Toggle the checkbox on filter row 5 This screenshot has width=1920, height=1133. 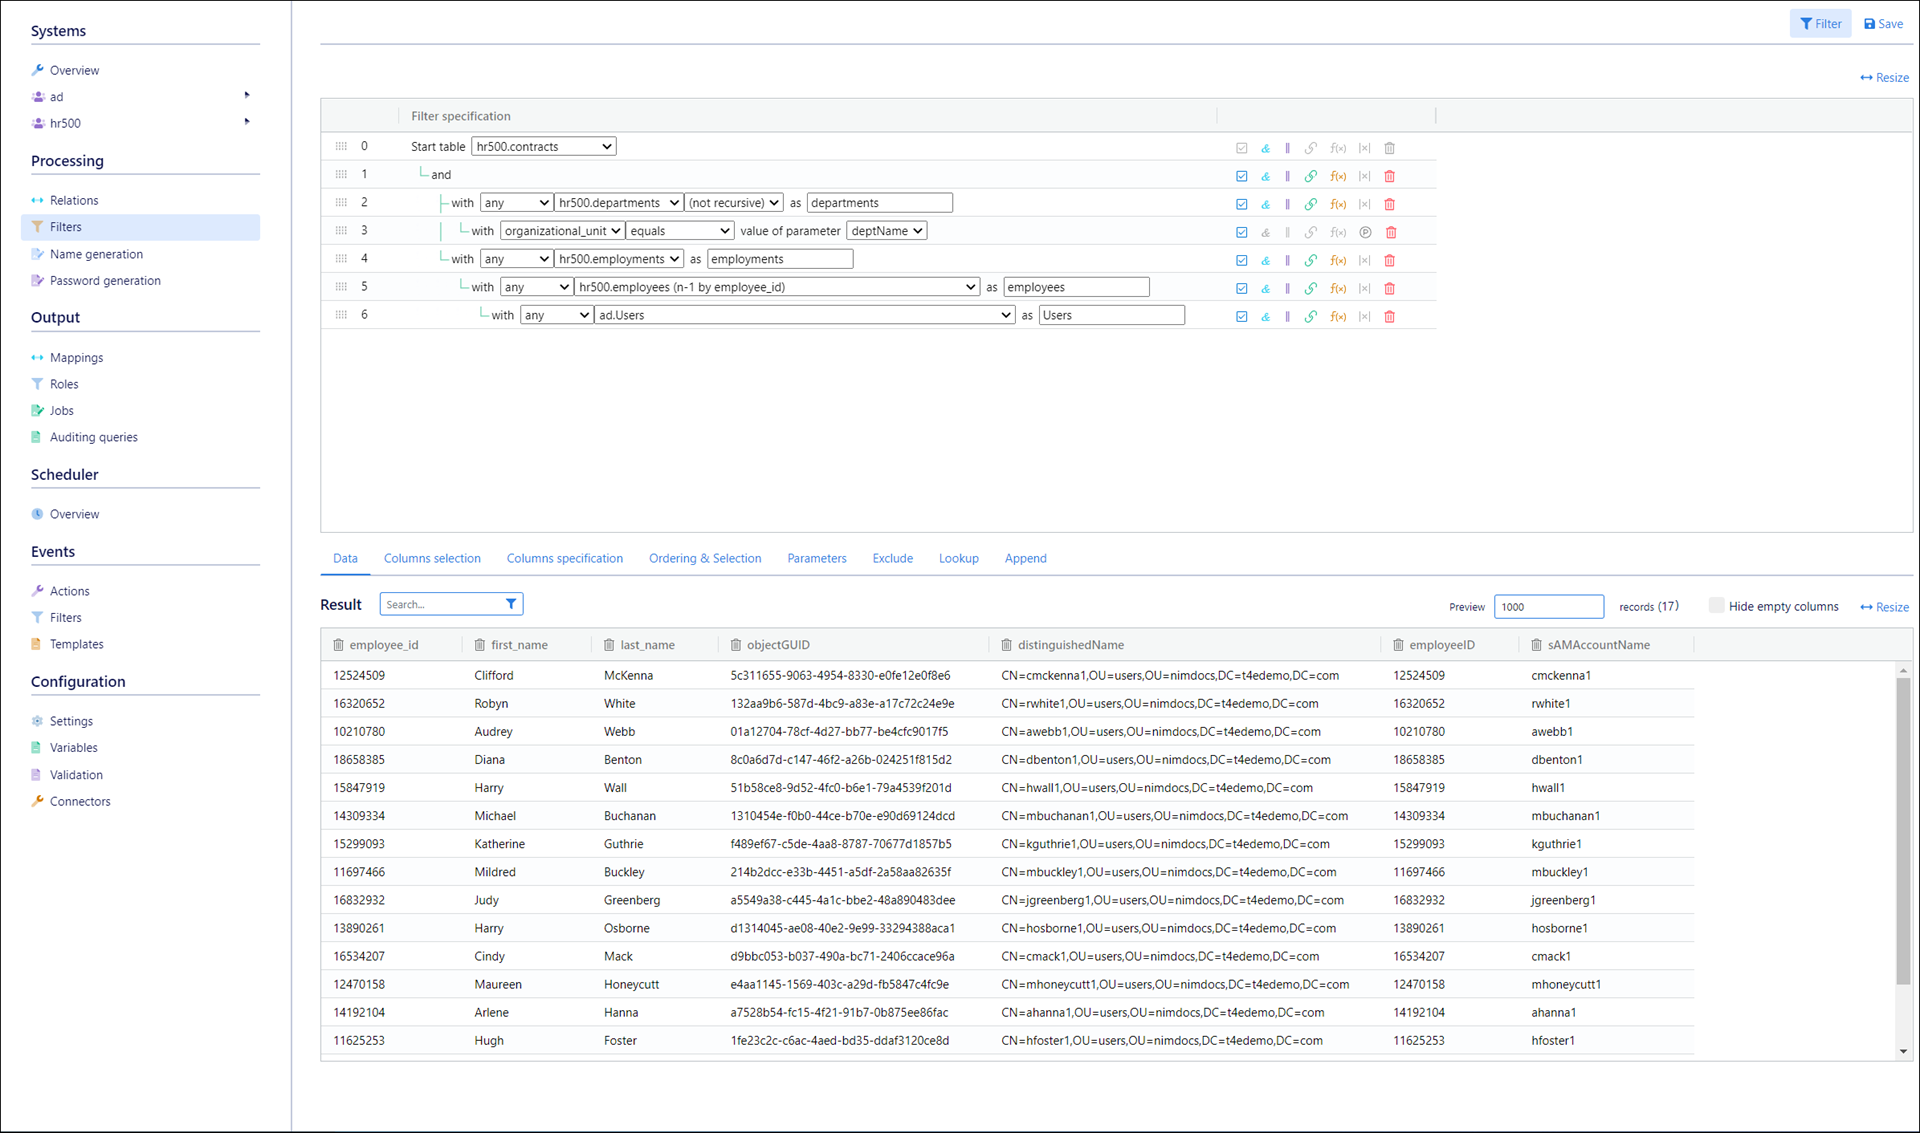click(x=1241, y=288)
